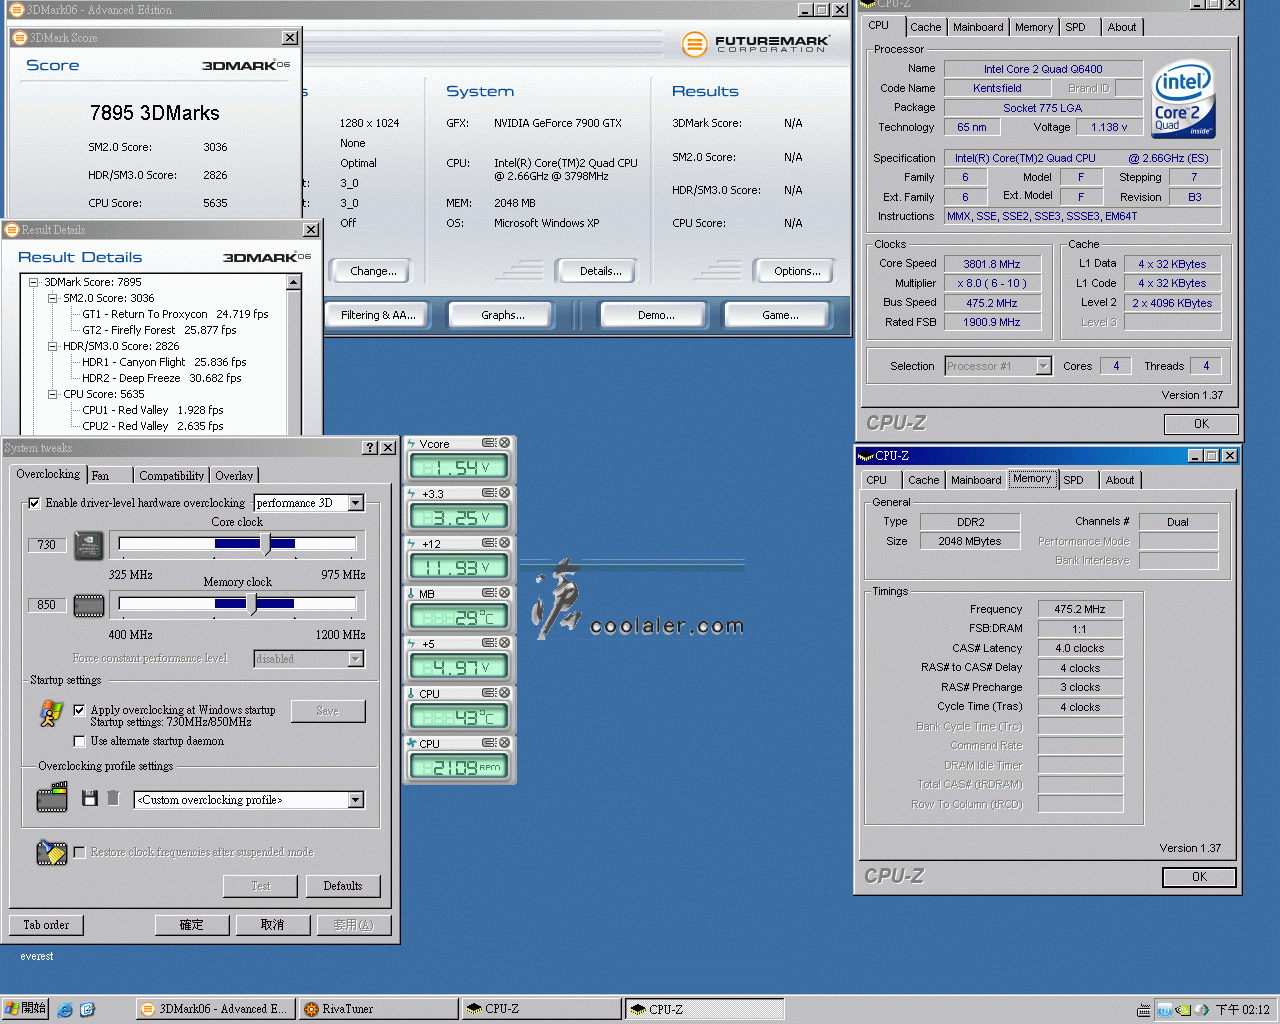This screenshot has height=1024, width=1280.
Task: Open the performance 3D profile dropdown
Action: (356, 503)
